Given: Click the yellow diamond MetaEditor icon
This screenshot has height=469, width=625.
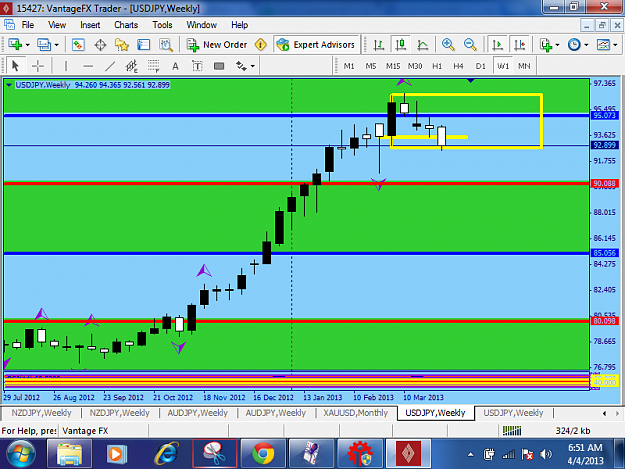Looking at the screenshot, I should coord(261,45).
